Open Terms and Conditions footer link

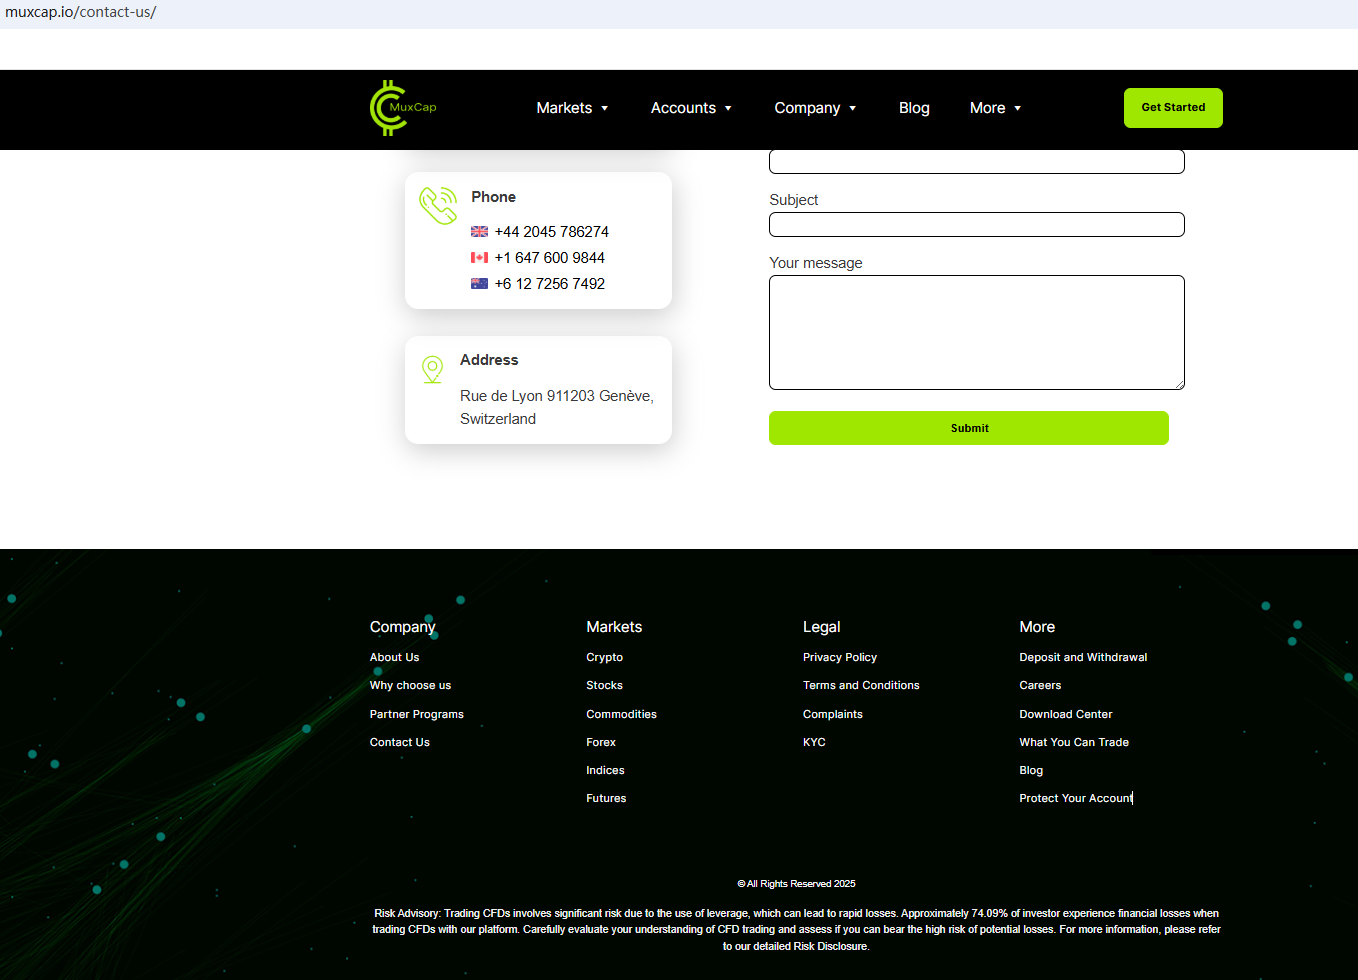click(861, 685)
